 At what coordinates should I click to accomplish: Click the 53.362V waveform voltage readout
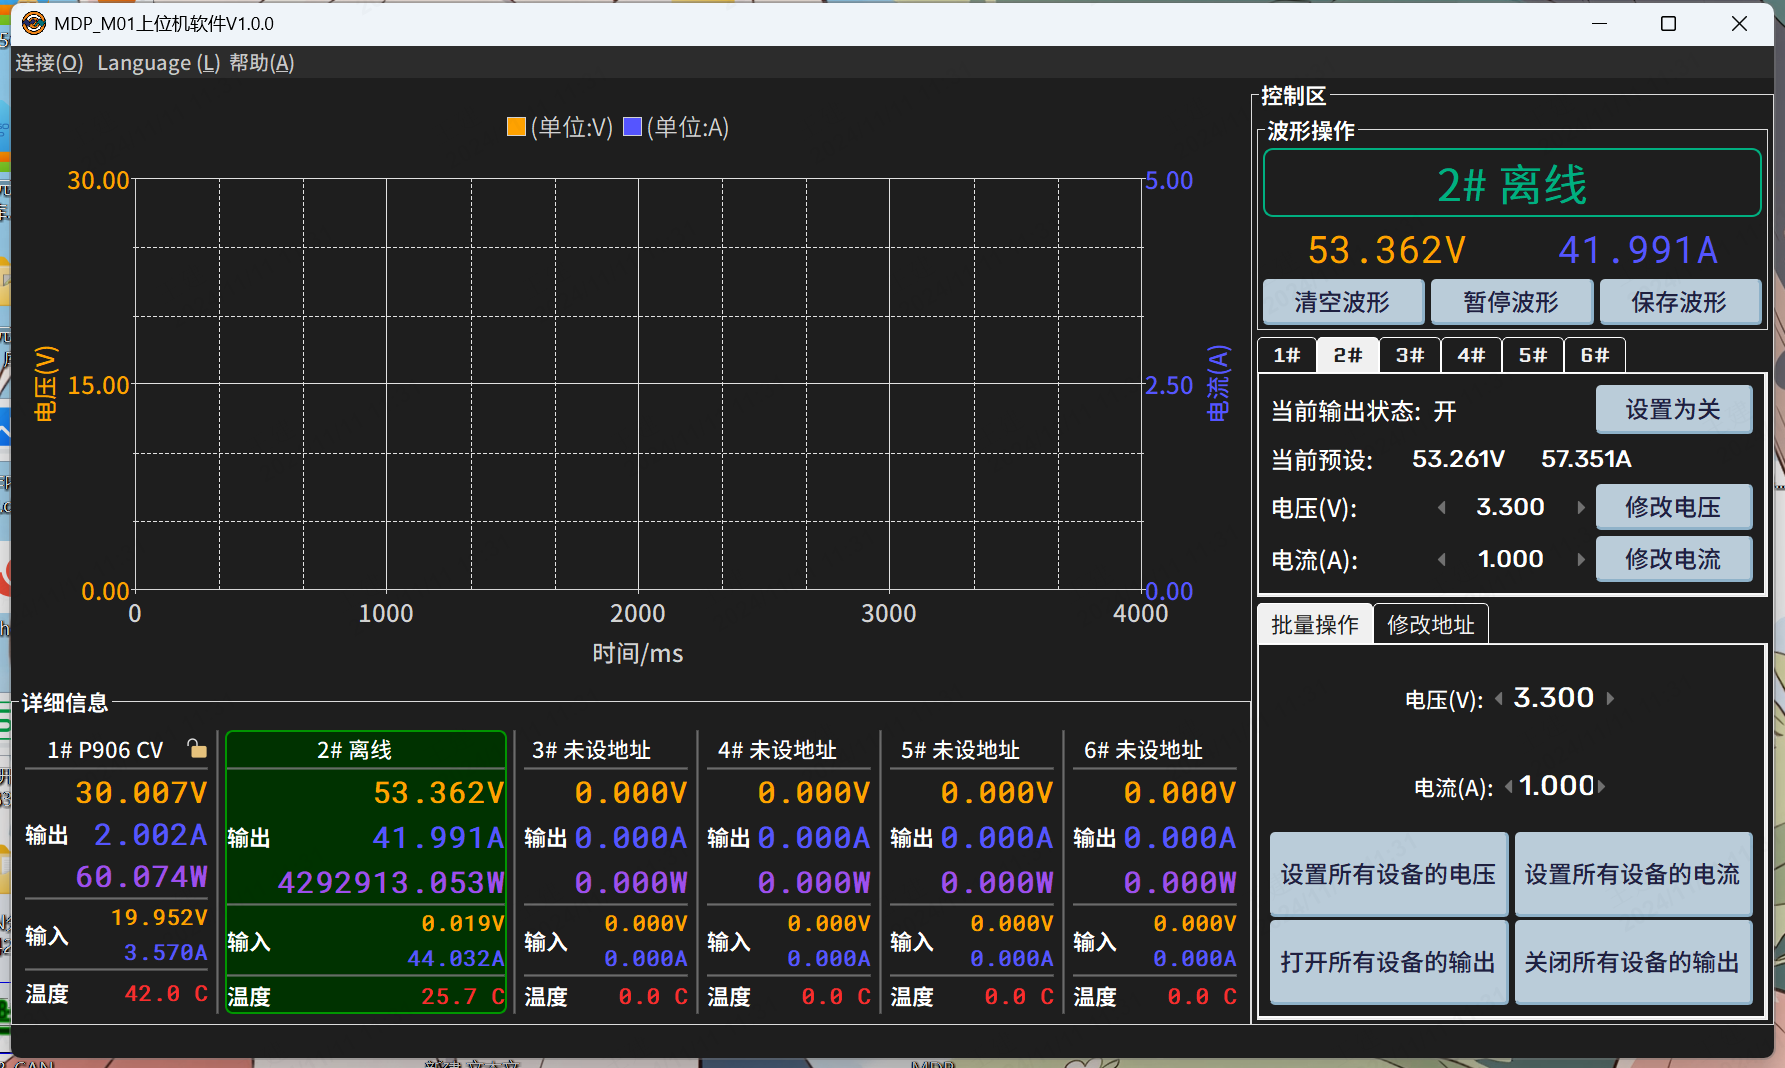tap(1387, 250)
